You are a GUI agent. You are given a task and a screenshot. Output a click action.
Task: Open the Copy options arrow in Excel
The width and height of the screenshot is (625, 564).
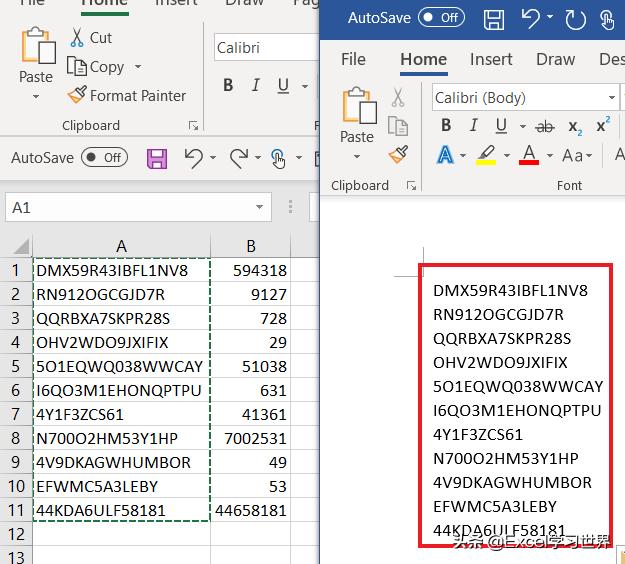coord(138,66)
